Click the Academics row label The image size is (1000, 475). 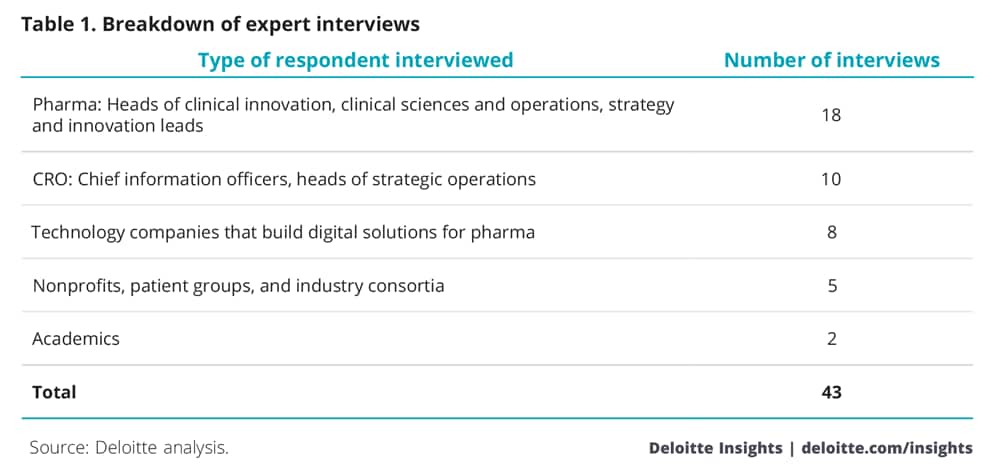(75, 338)
